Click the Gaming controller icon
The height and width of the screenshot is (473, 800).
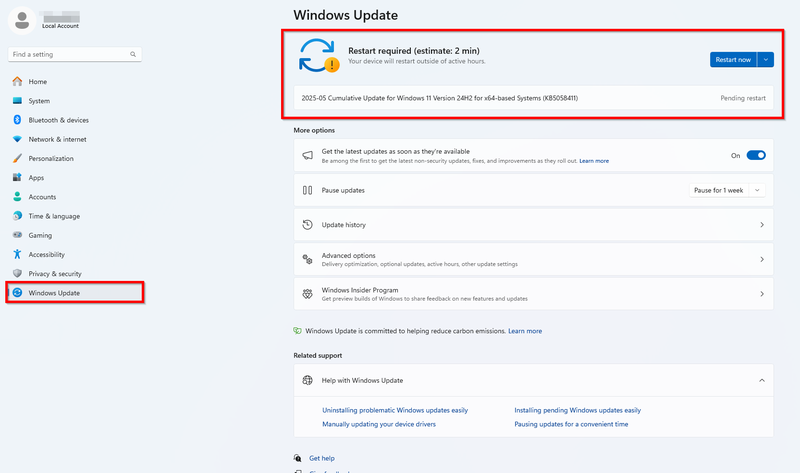[x=17, y=235]
